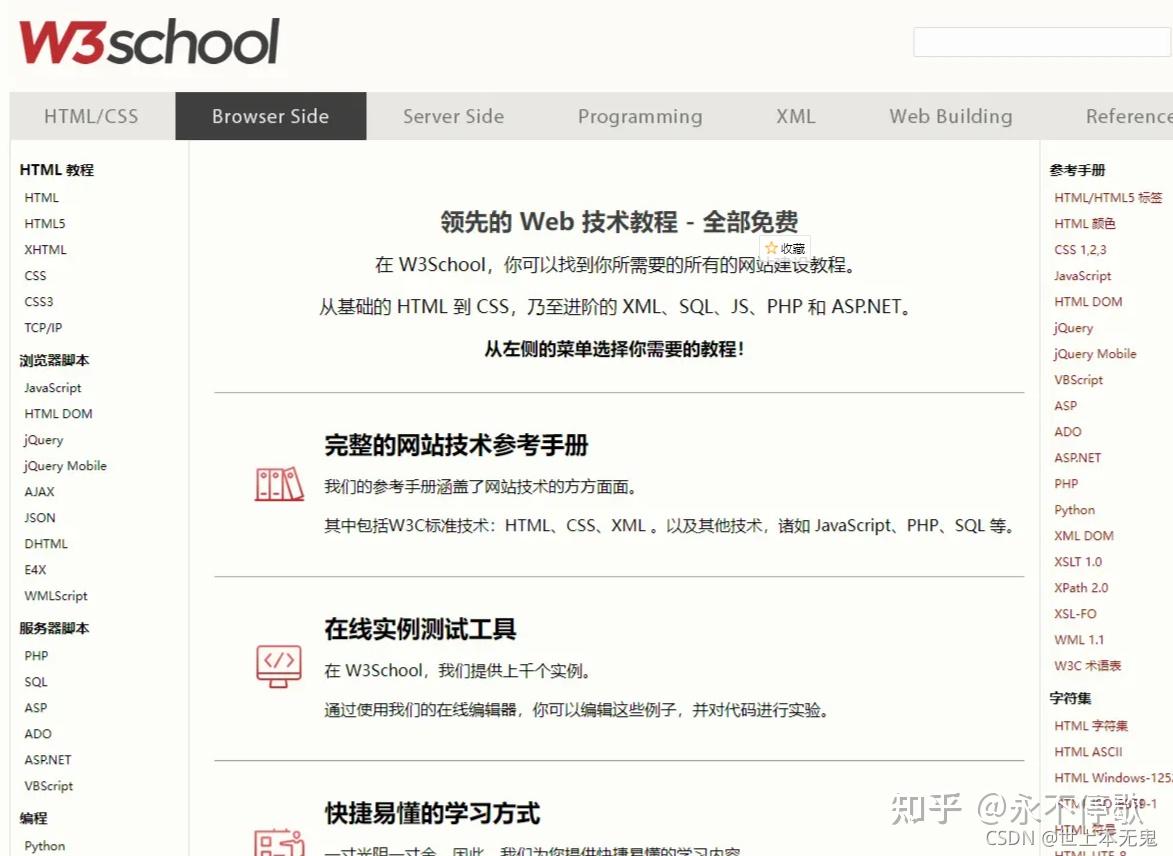
Task: Open PHP reference in right sidebar
Action: 1067,484
